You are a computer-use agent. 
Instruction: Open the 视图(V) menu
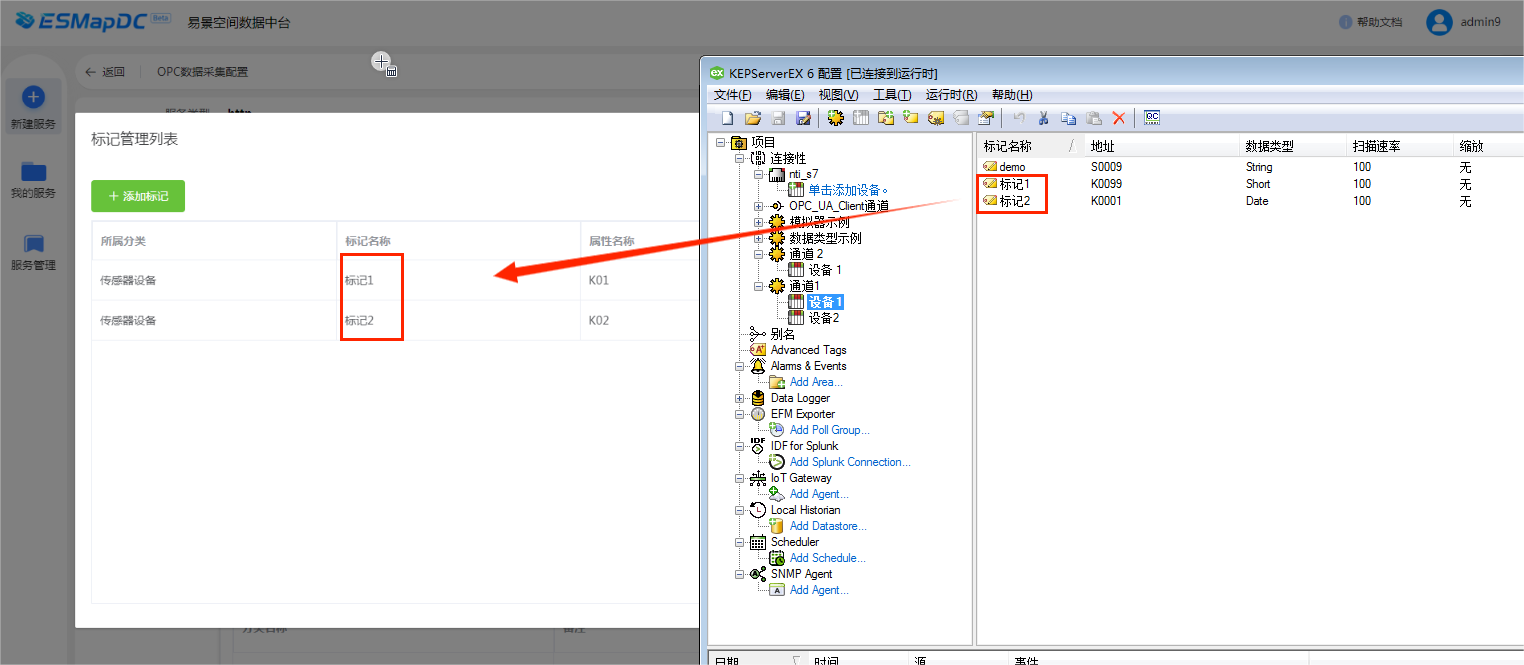[838, 95]
